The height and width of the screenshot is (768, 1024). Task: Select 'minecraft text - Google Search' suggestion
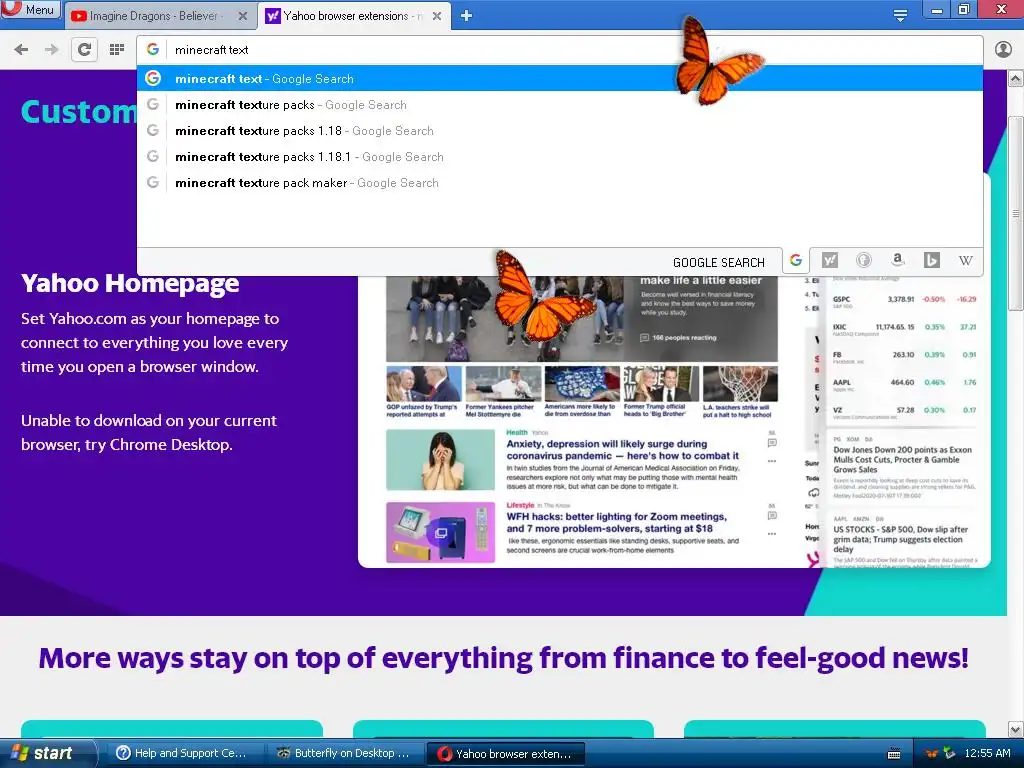point(560,78)
